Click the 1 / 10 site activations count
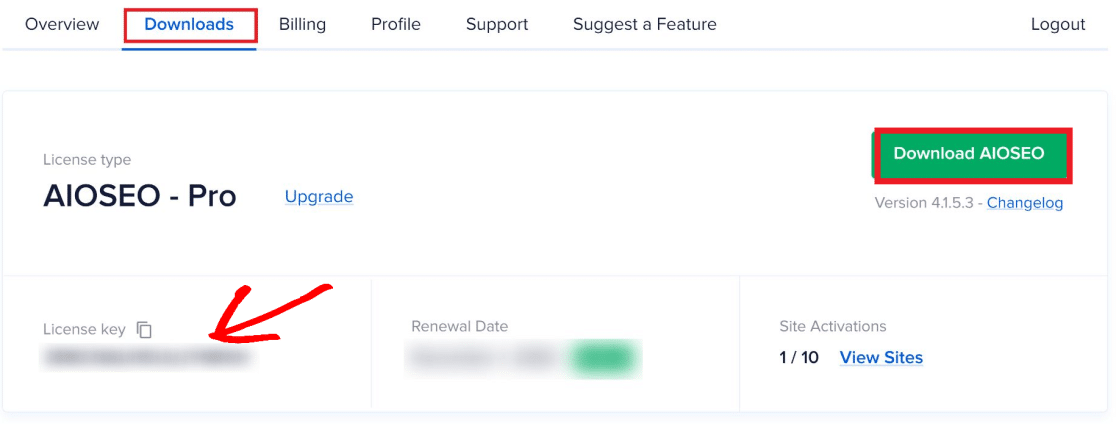The width and height of the screenshot is (1116, 426). (798, 357)
